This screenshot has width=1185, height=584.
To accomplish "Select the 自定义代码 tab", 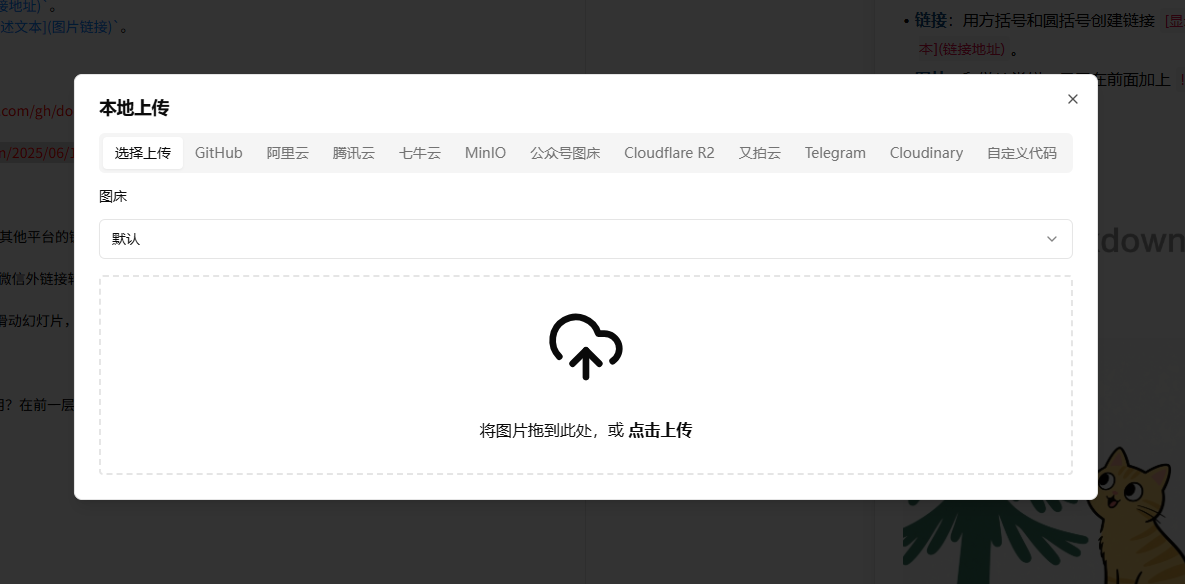I will [x=1022, y=153].
